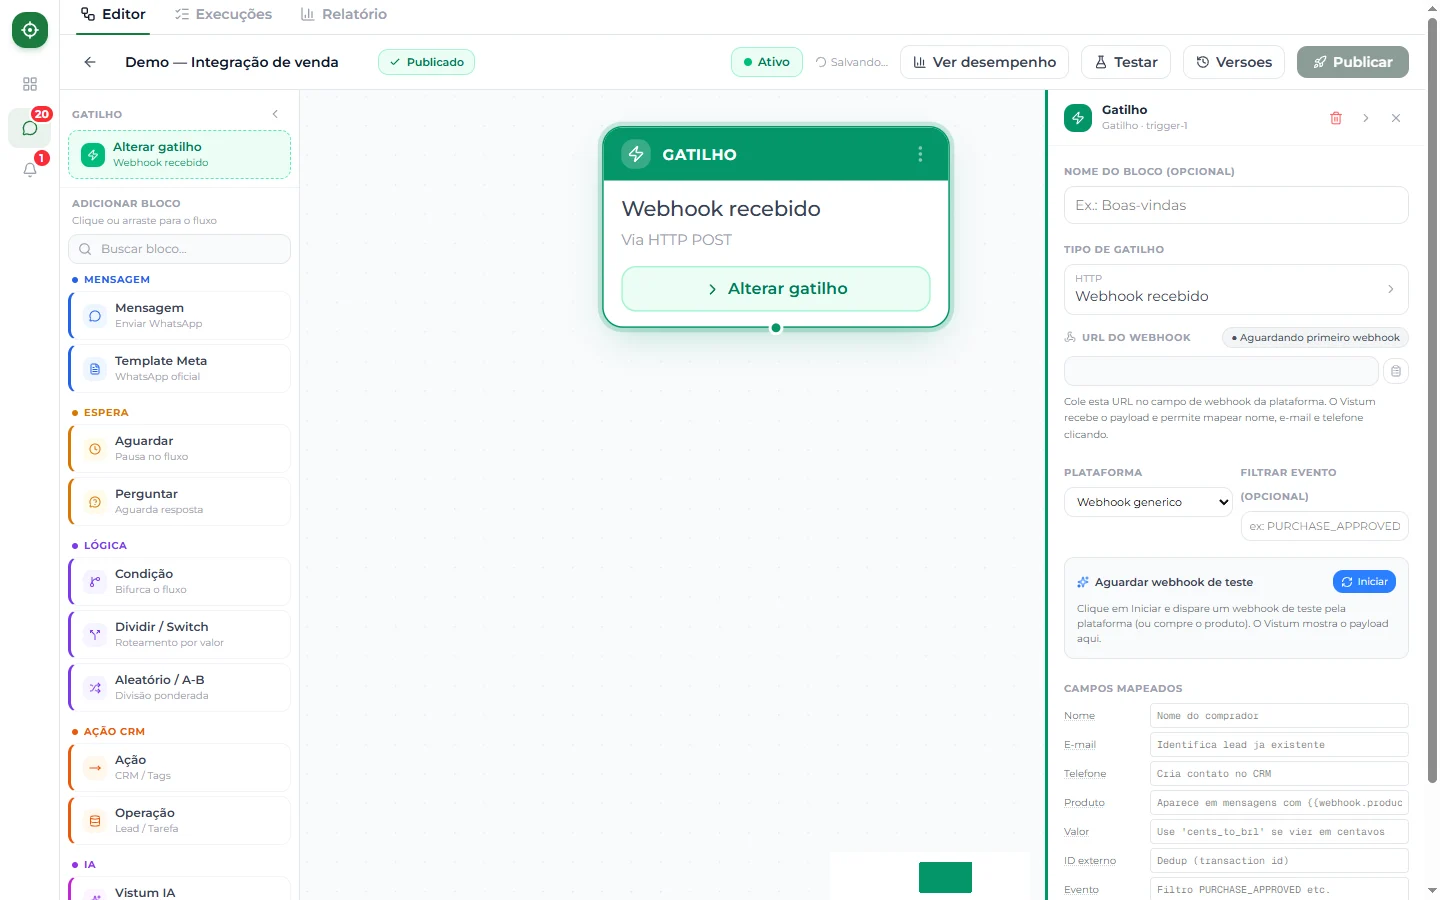The height and width of the screenshot is (900, 1440).
Task: Open the Gatilho node three-dot menu
Action: [x=920, y=154]
